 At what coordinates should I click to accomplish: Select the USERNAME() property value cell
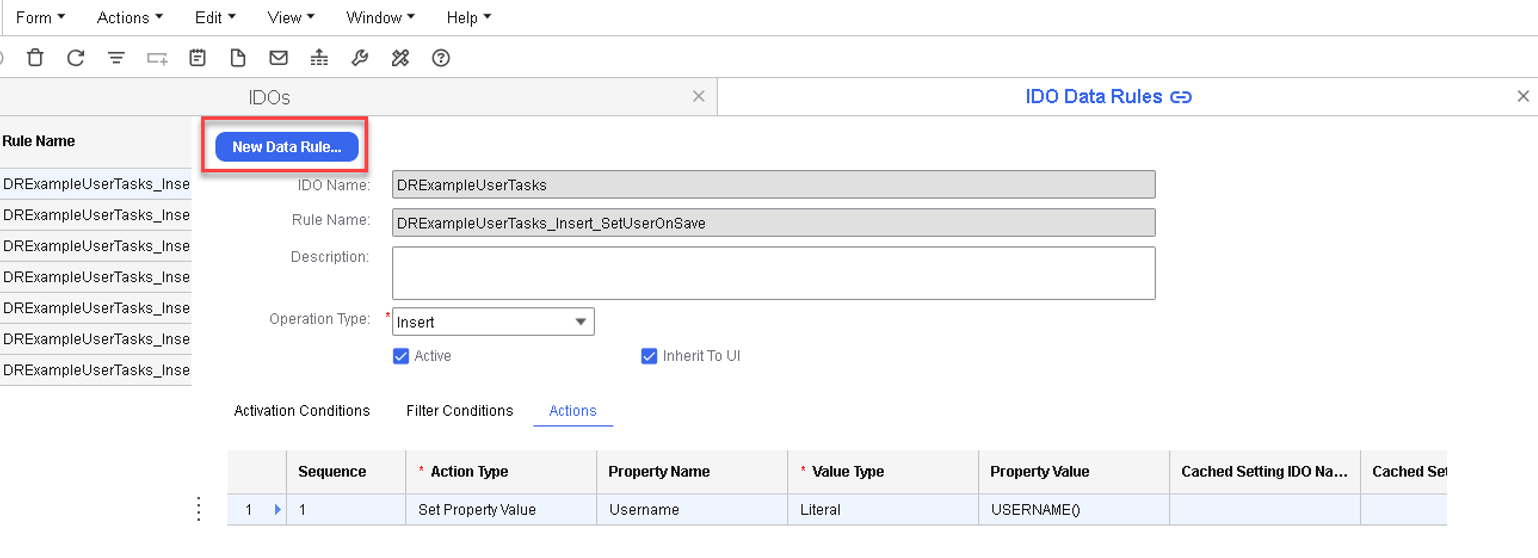point(1074,510)
